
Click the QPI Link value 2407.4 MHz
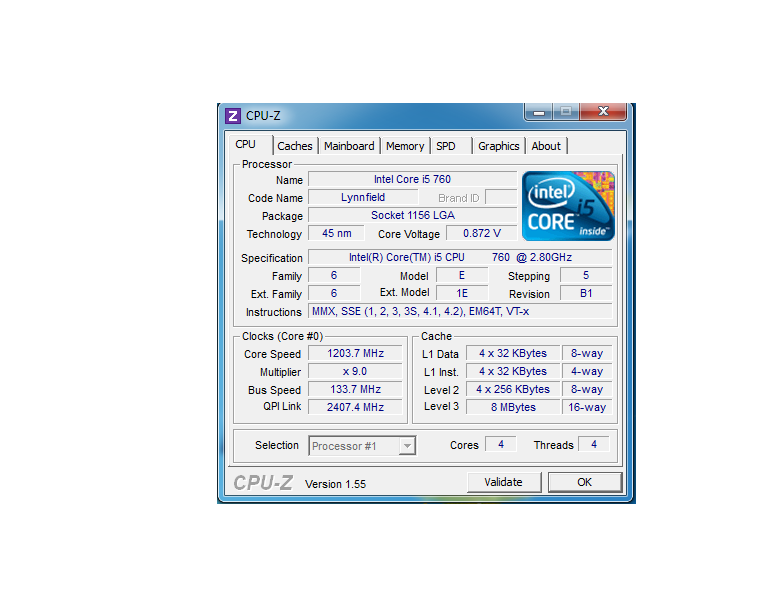[x=355, y=407]
